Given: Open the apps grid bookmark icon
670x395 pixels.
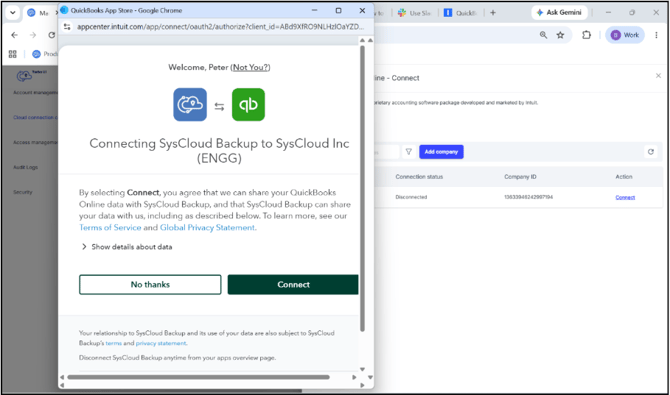Looking at the screenshot, I should click(x=12, y=54).
